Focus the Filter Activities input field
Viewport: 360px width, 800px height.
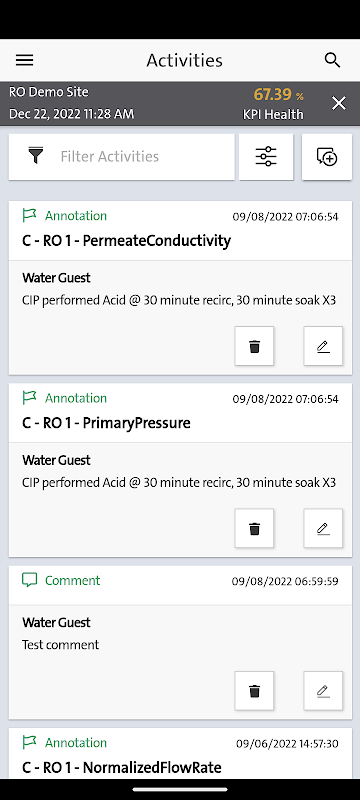point(121,157)
